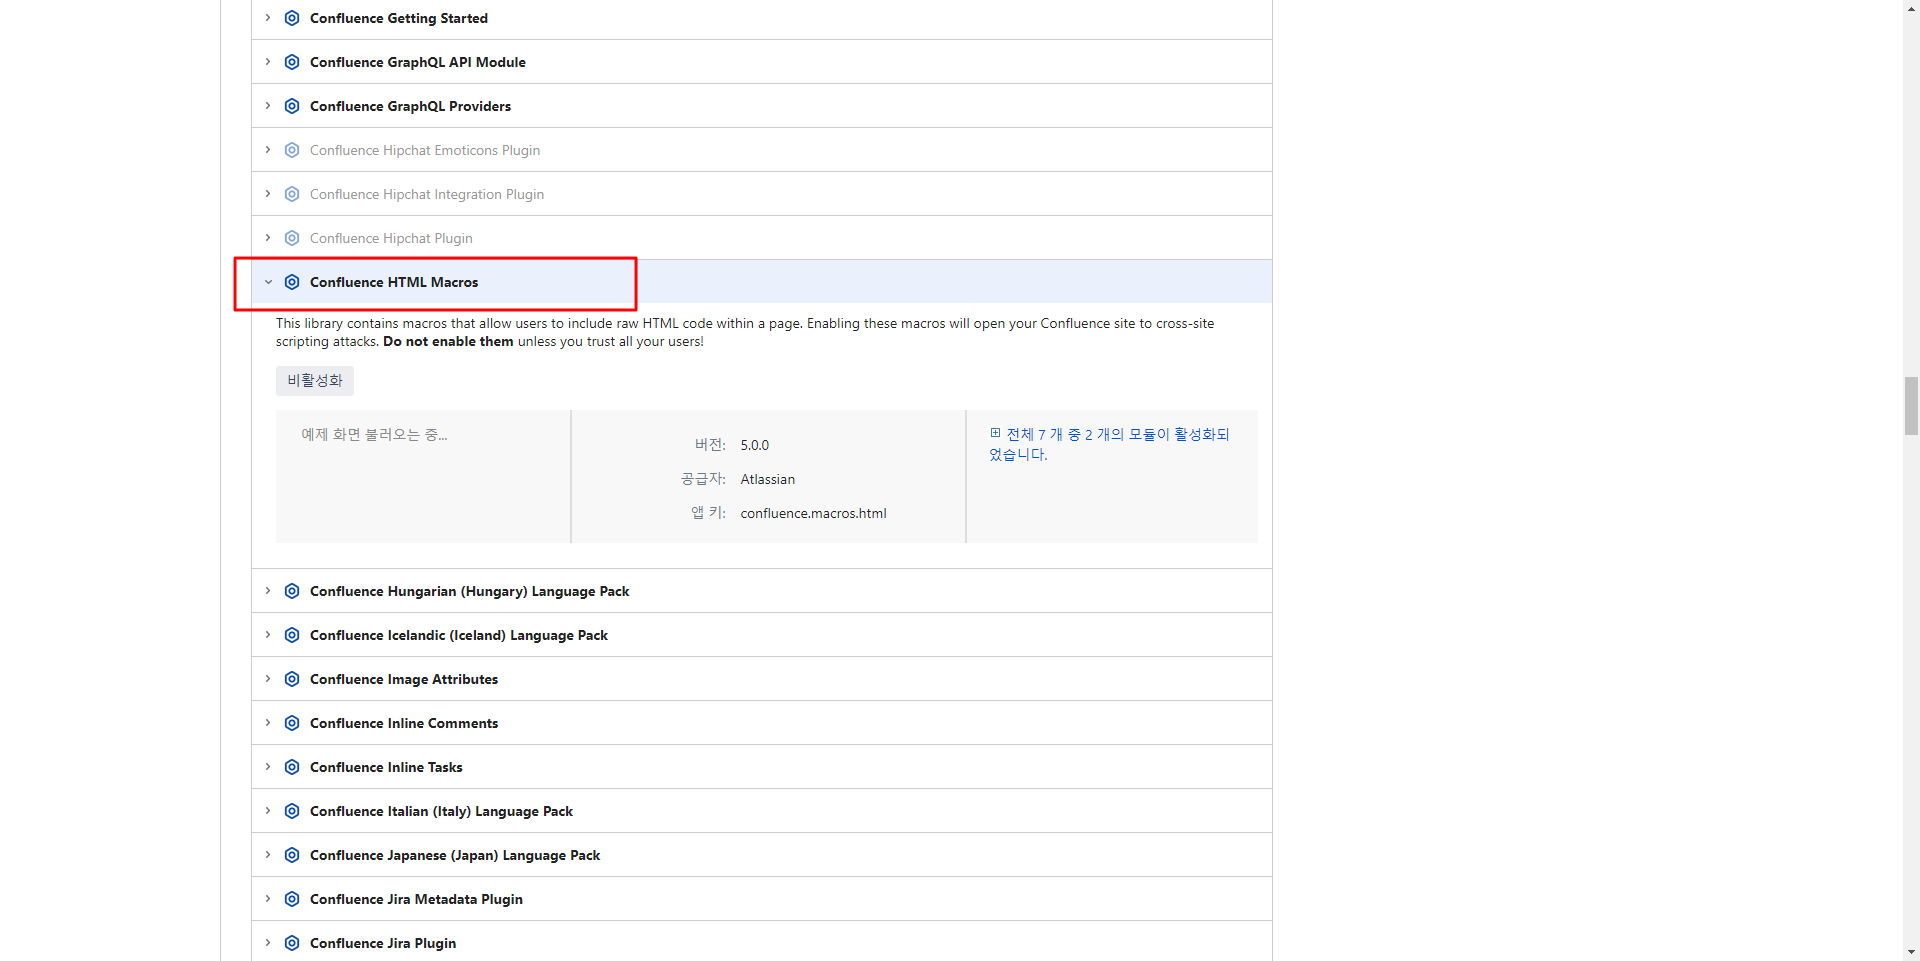Click the Hipchat Integration Plugin disabled icon
1920x961 pixels.
coord(292,194)
